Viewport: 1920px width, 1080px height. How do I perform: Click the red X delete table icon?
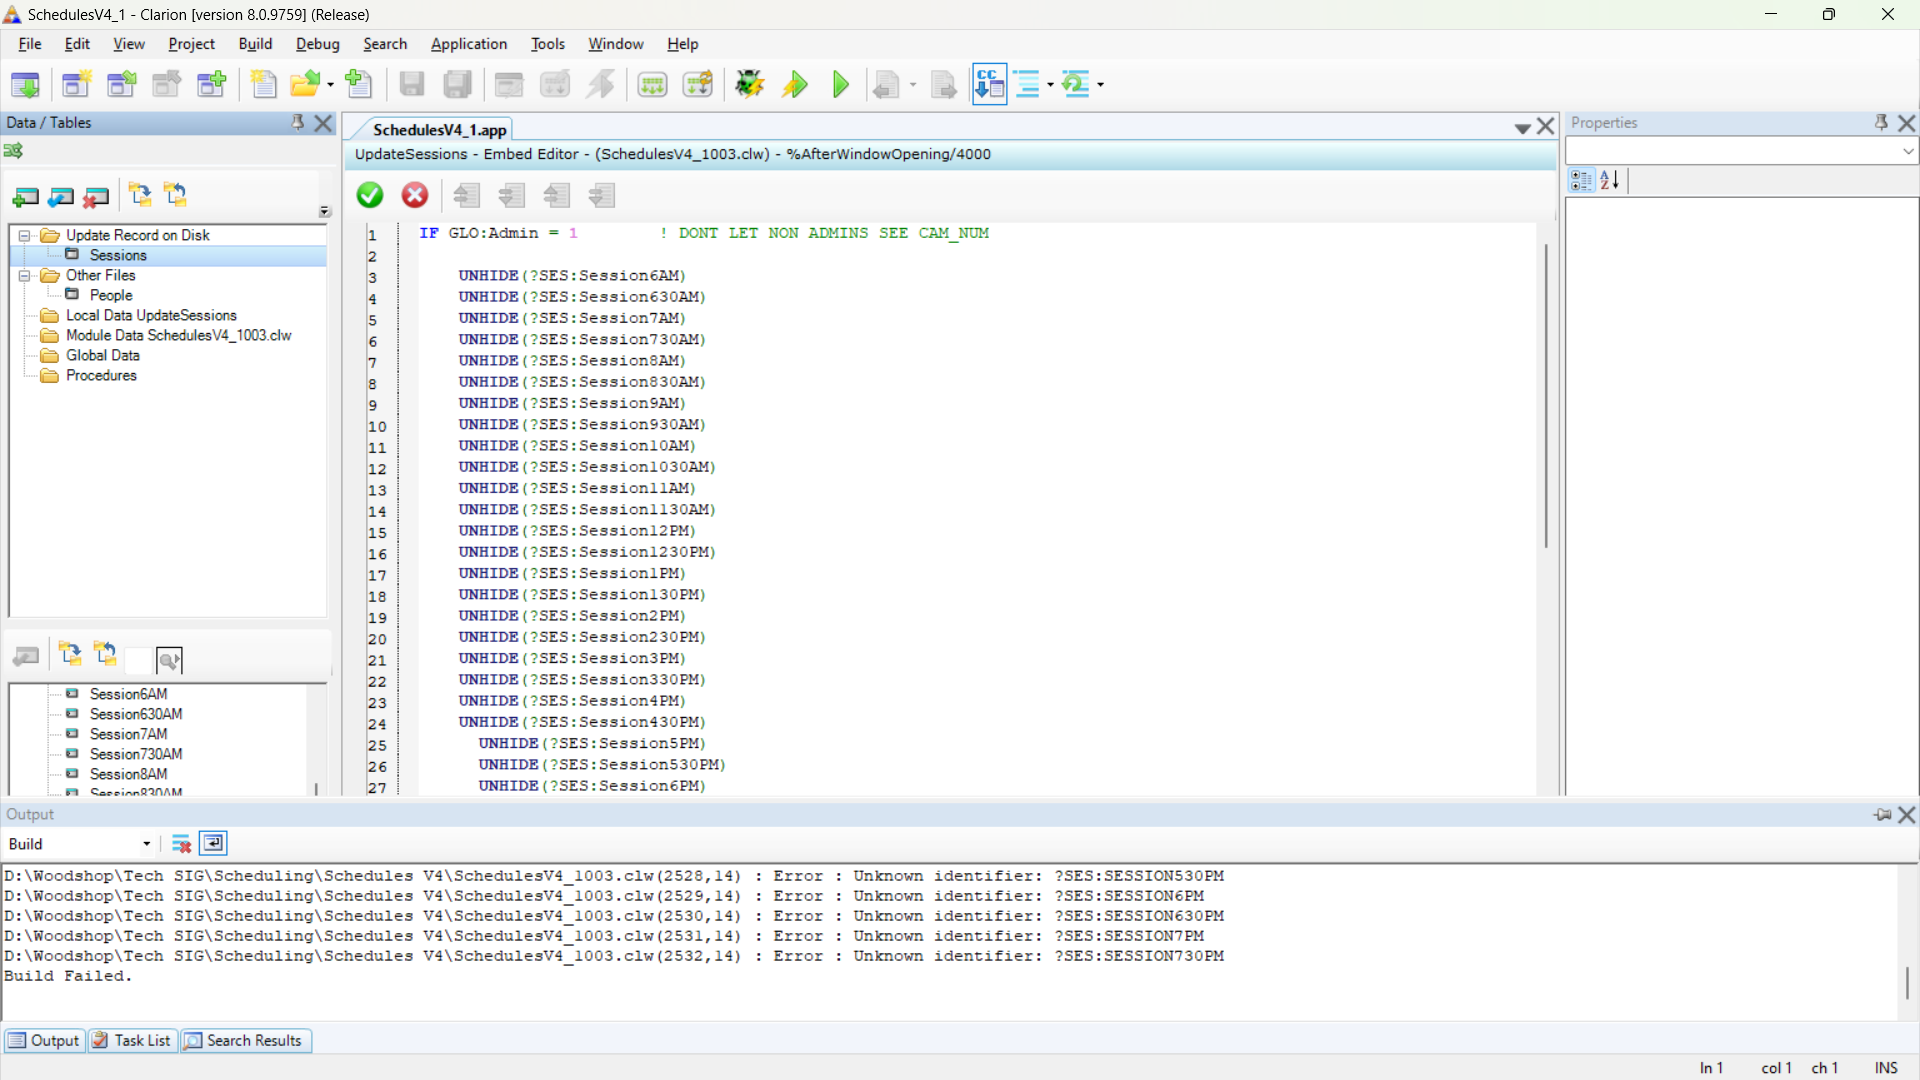coord(96,197)
